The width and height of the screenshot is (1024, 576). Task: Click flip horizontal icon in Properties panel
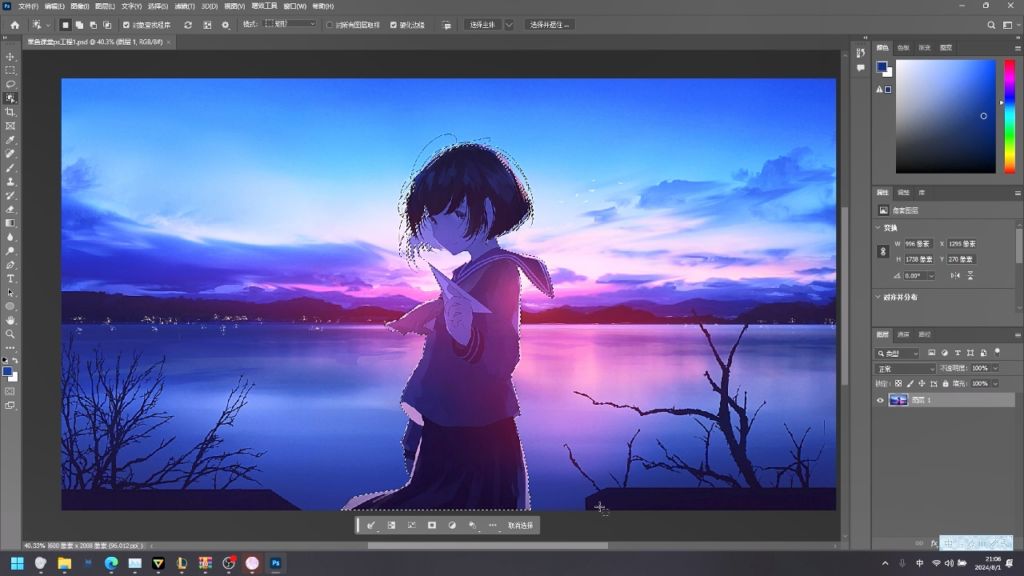click(x=955, y=275)
